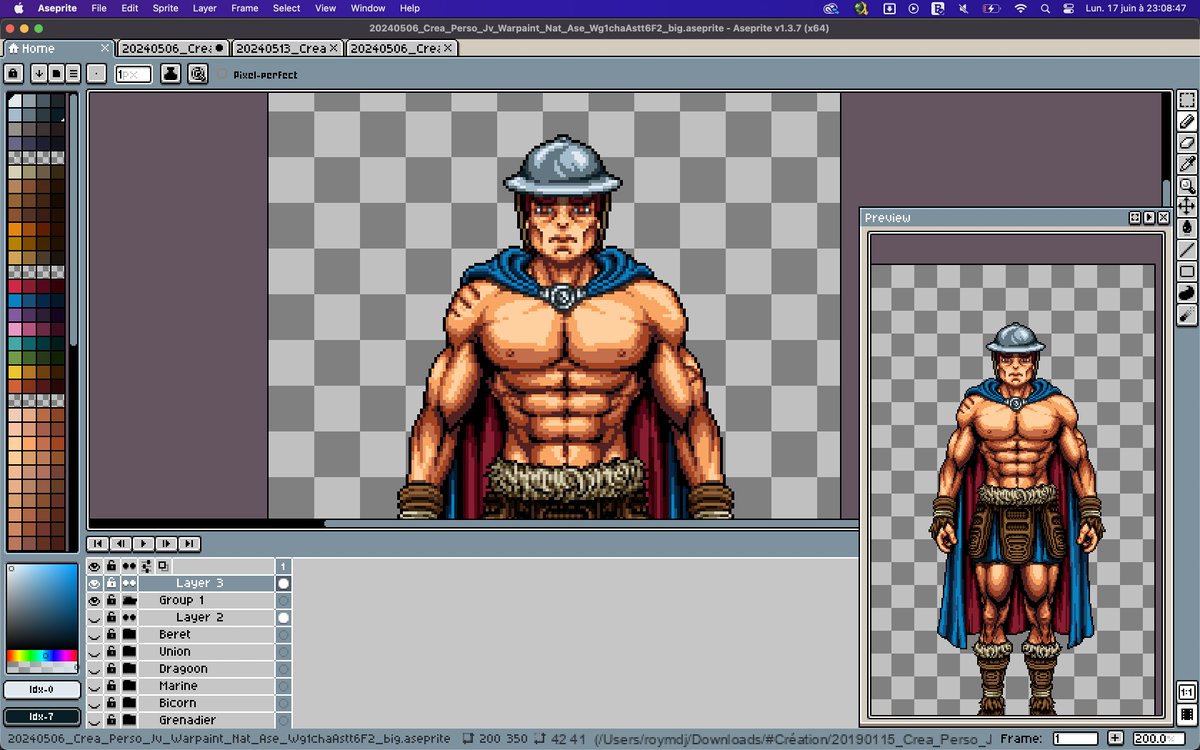1200x750 pixels.
Task: Toggle the lock on Layer 3
Action: (x=112, y=583)
